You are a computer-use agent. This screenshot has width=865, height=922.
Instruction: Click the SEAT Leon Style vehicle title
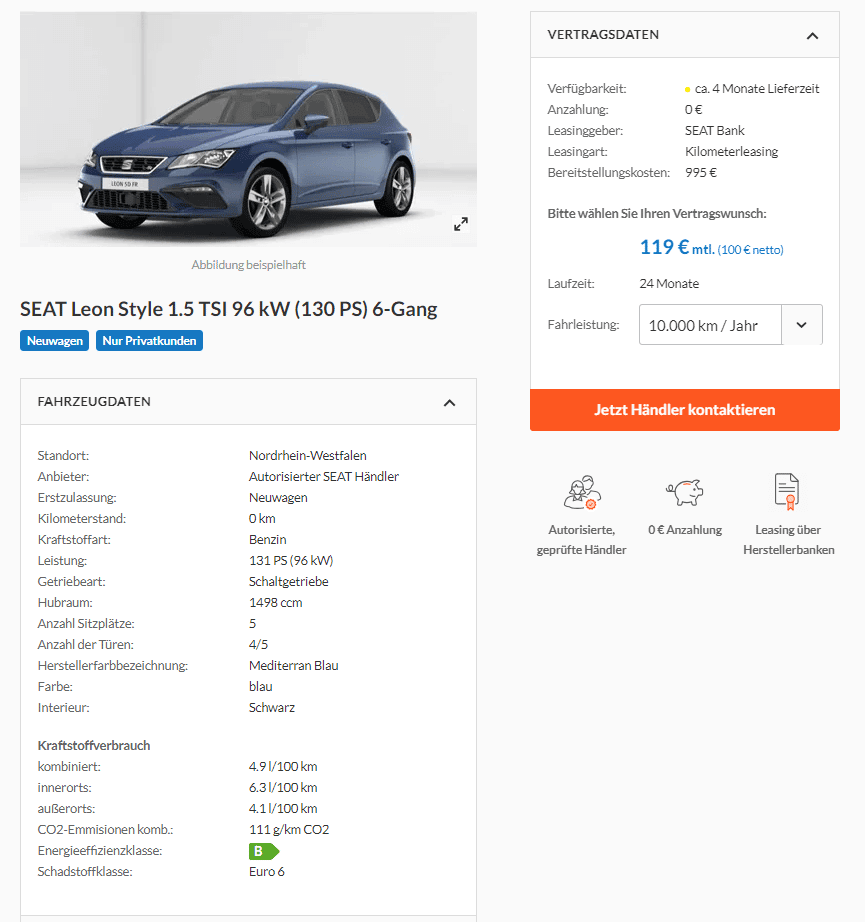coord(229,309)
